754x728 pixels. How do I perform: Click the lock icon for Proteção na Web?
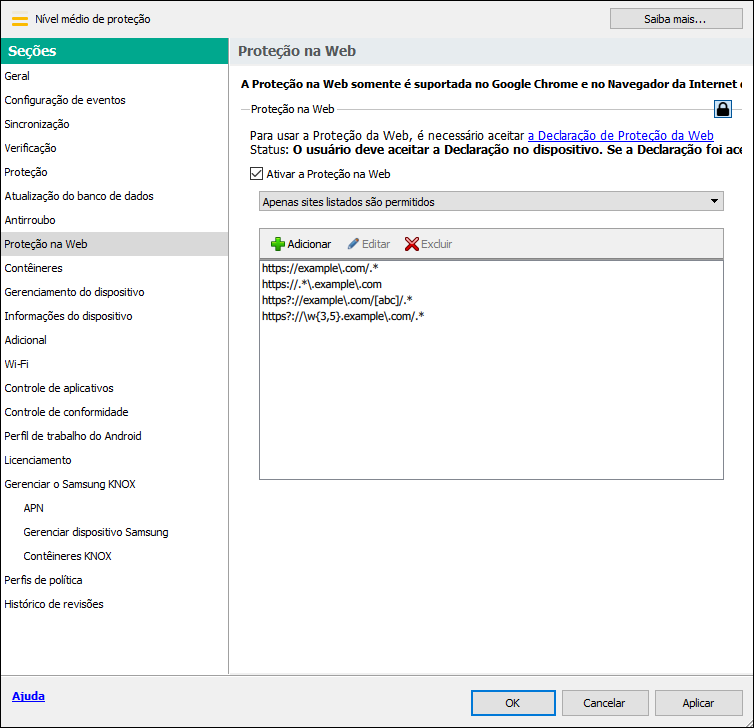pyautogui.click(x=722, y=109)
